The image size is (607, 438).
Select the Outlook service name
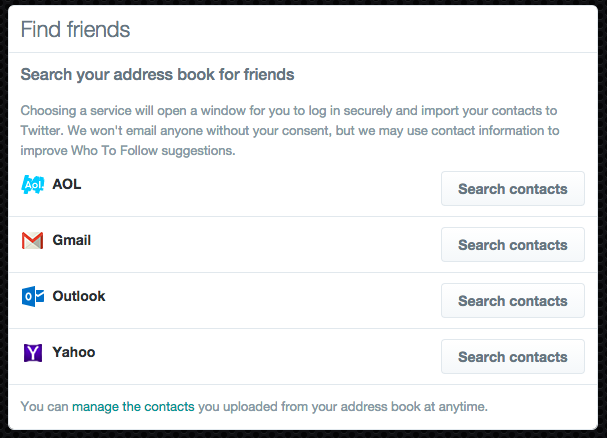[79, 297]
